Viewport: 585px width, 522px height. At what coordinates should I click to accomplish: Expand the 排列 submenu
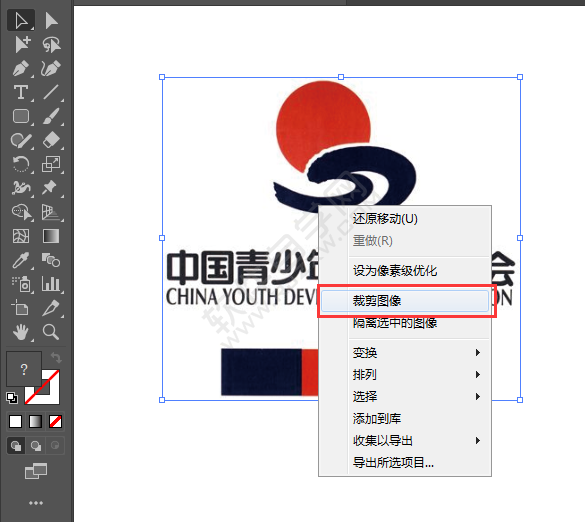[x=419, y=375]
